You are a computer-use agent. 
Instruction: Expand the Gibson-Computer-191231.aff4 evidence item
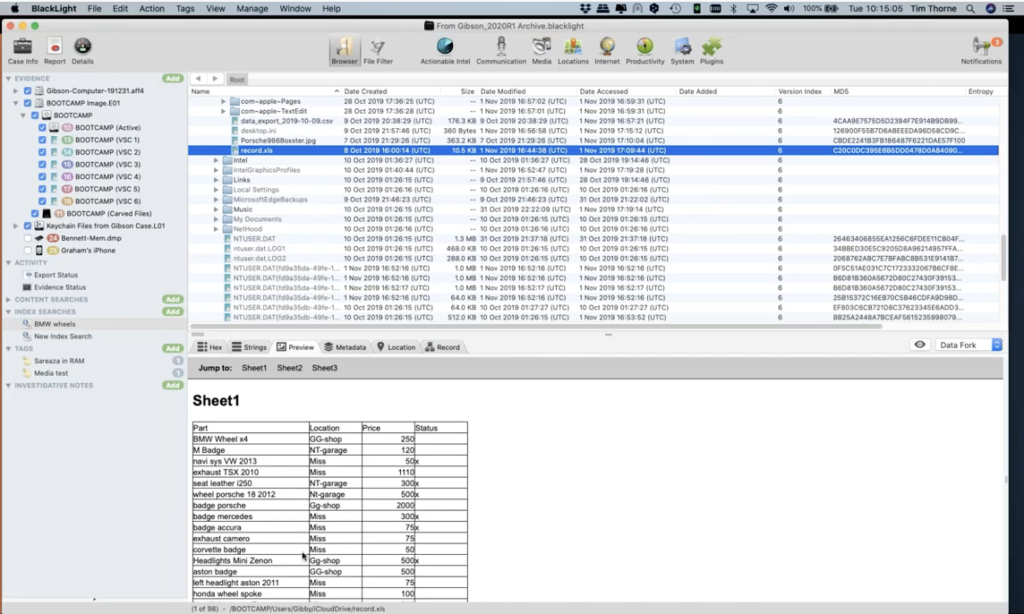(16, 91)
